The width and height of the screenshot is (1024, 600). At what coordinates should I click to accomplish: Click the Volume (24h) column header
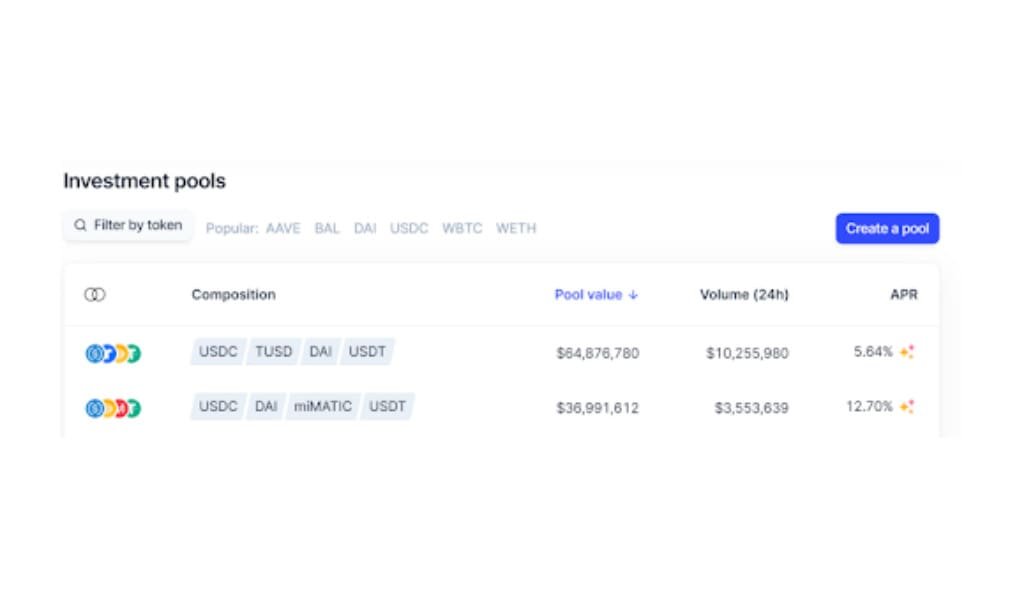[x=744, y=295]
